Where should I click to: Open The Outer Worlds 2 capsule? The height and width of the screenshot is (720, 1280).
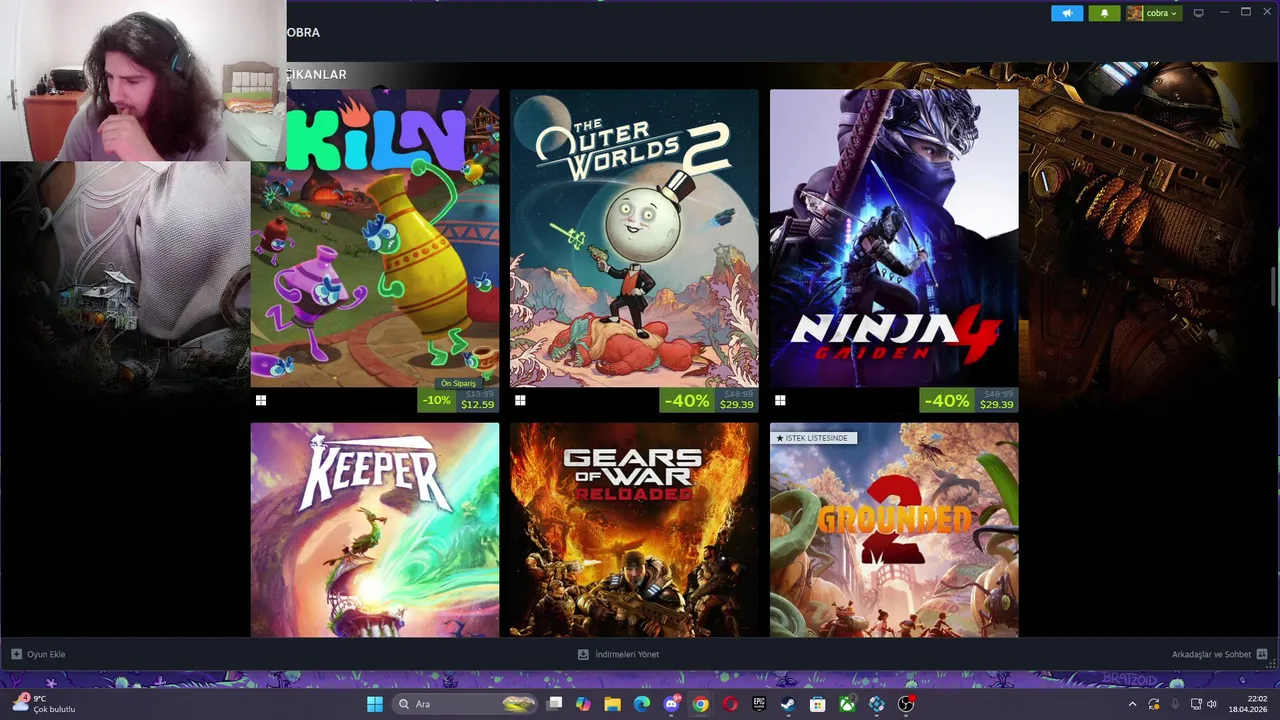(634, 238)
